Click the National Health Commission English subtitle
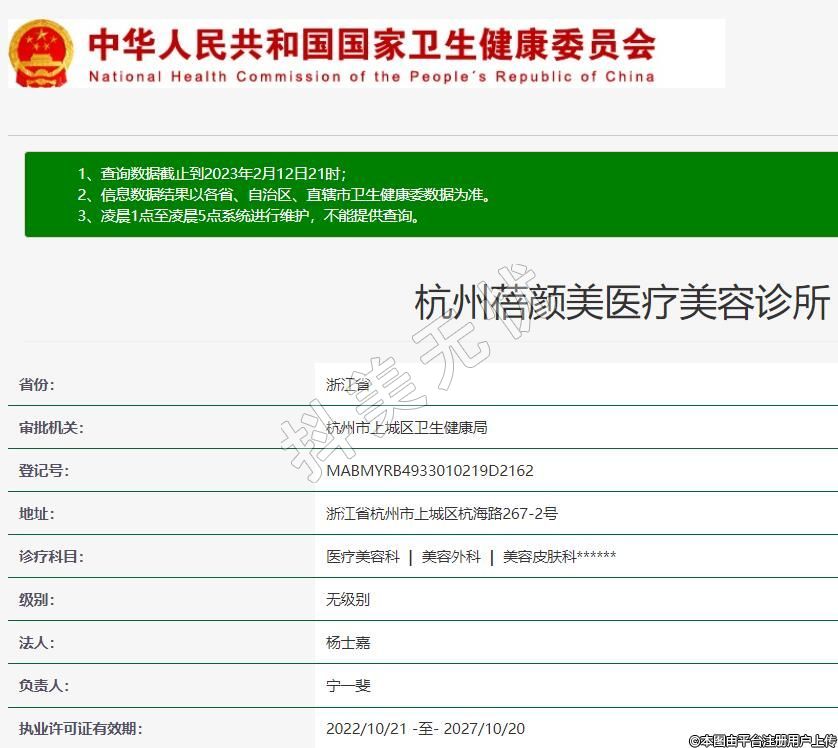The image size is (838, 748). (x=371, y=77)
